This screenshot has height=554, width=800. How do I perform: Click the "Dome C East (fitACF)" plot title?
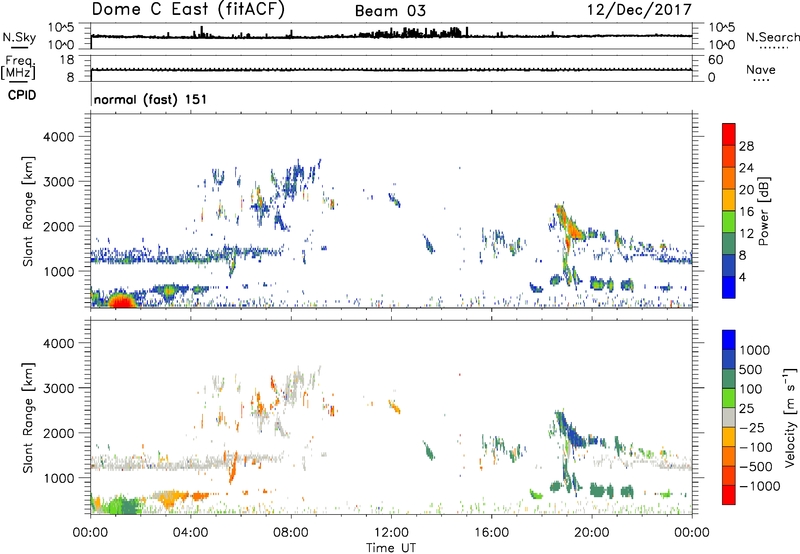tap(188, 9)
